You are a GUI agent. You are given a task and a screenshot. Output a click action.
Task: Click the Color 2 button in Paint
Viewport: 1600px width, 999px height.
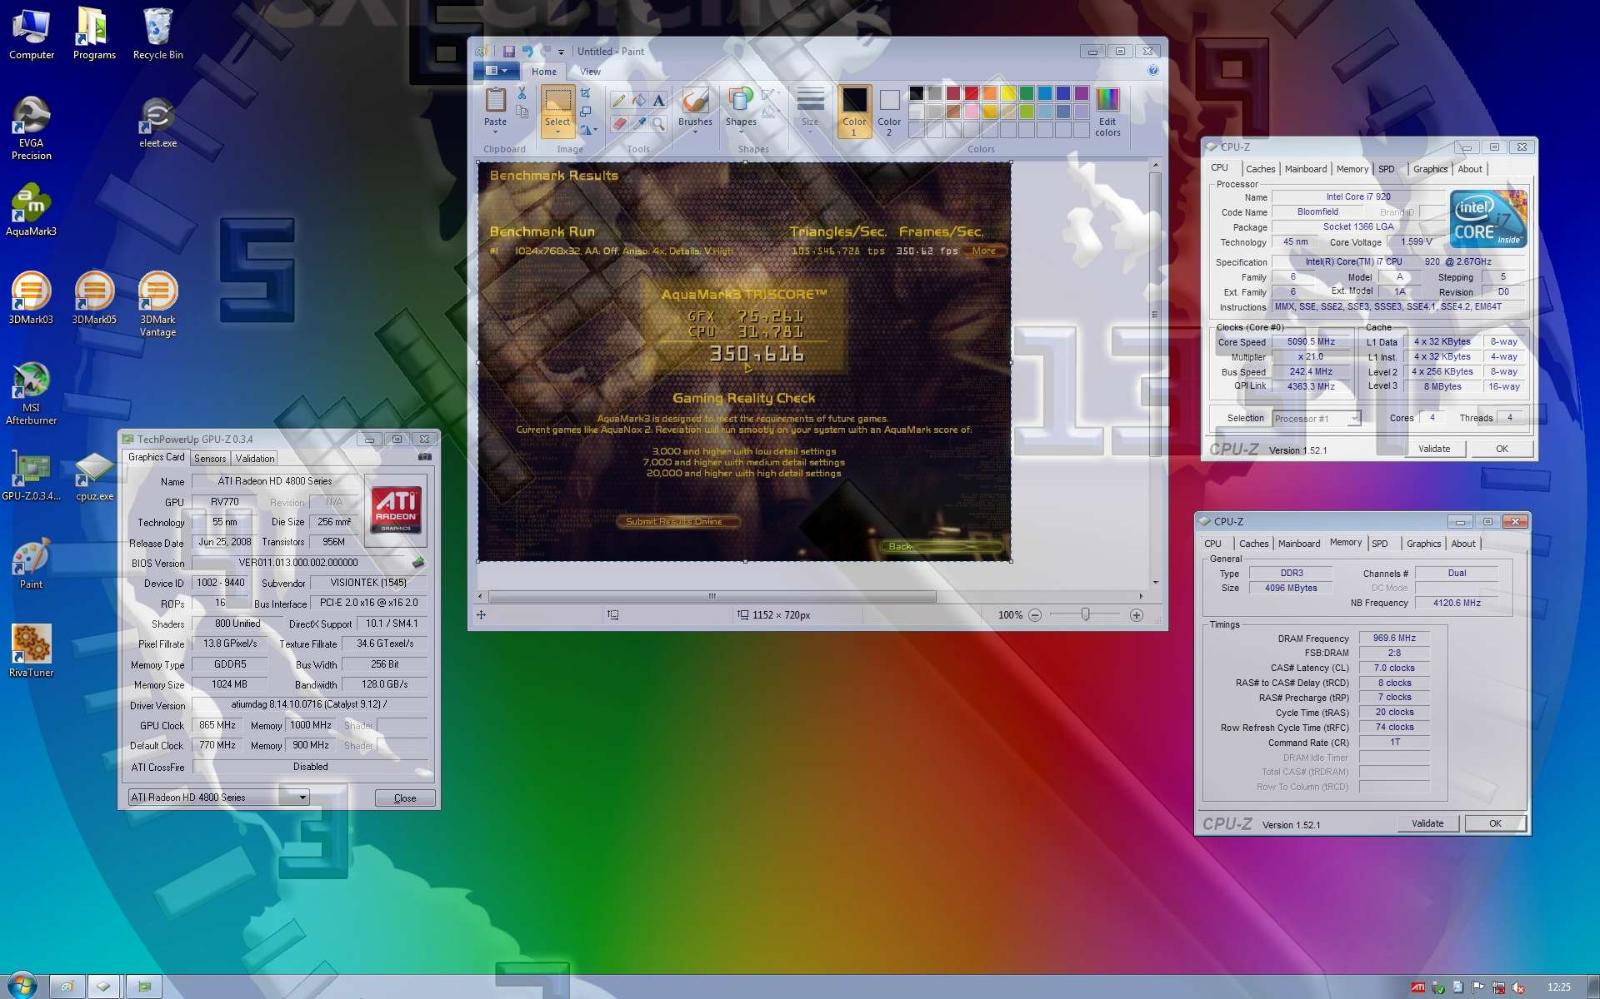889,110
